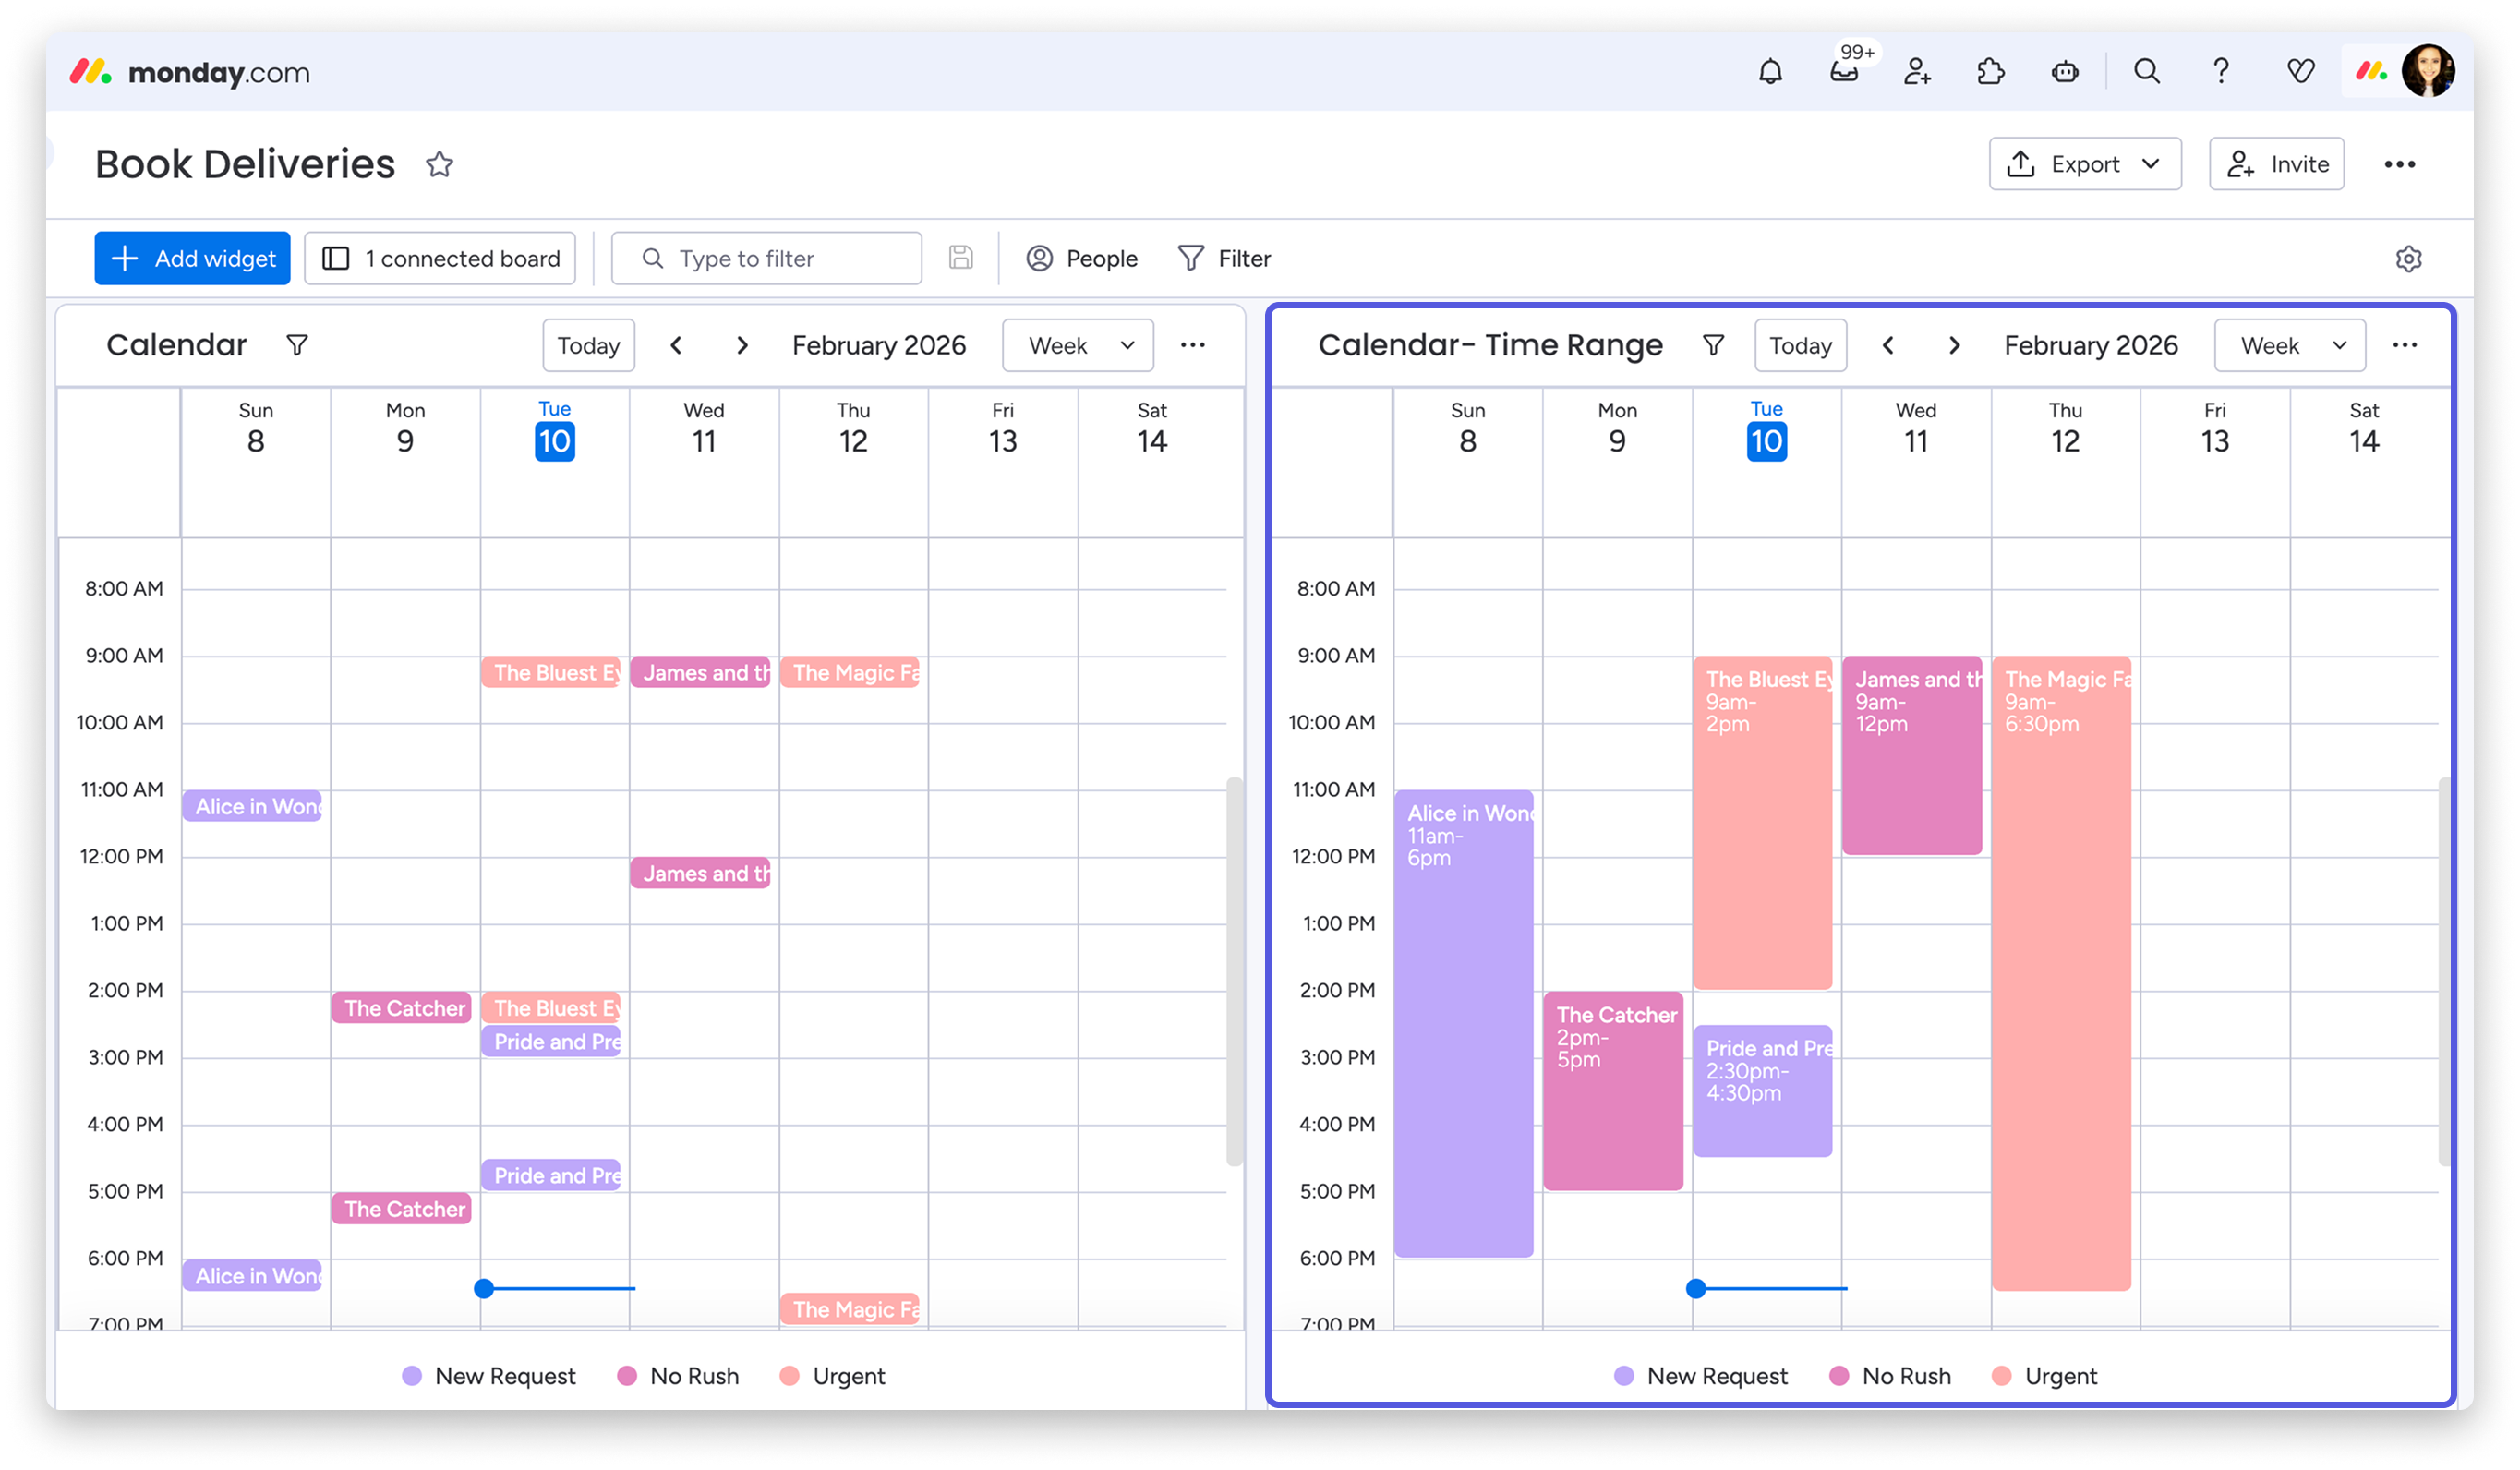Click the invite members icon in top bar
Image resolution: width=2520 pixels, height=1470 pixels.
pos(1917,72)
